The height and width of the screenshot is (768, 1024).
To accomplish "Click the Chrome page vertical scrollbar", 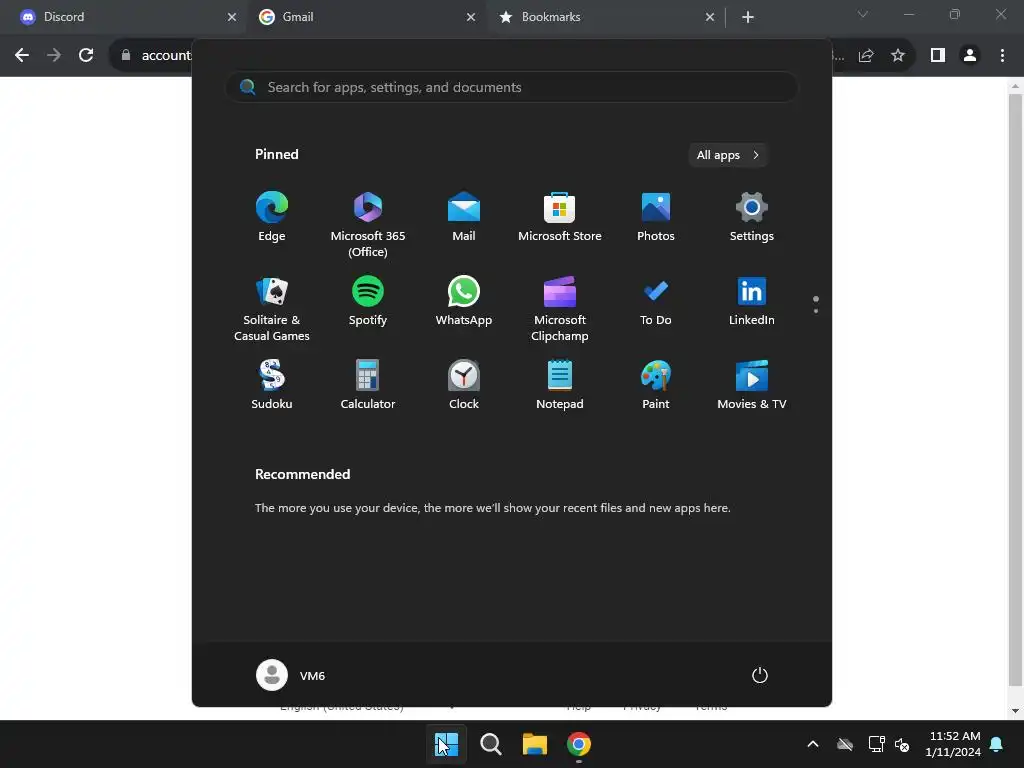I will pyautogui.click(x=1015, y=390).
